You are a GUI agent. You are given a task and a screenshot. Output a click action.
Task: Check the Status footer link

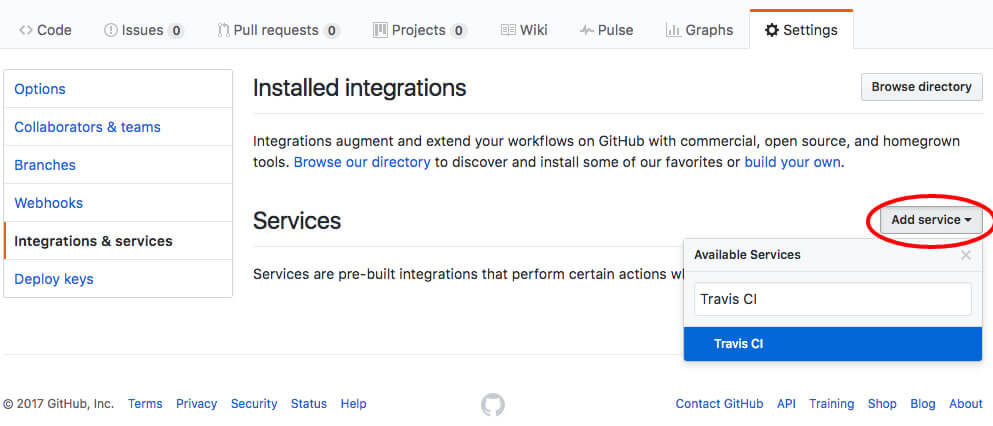(309, 404)
